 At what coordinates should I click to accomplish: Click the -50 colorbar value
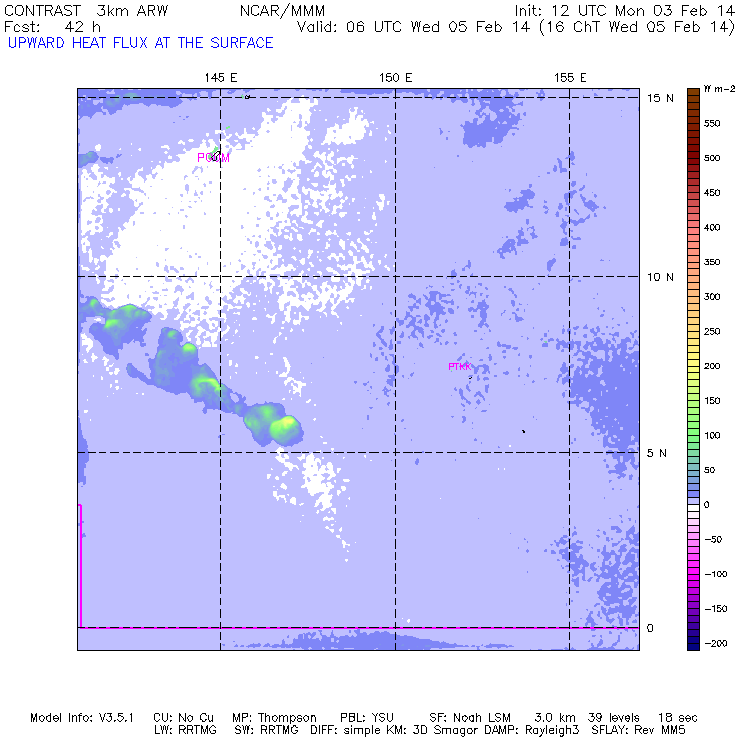[x=715, y=539]
